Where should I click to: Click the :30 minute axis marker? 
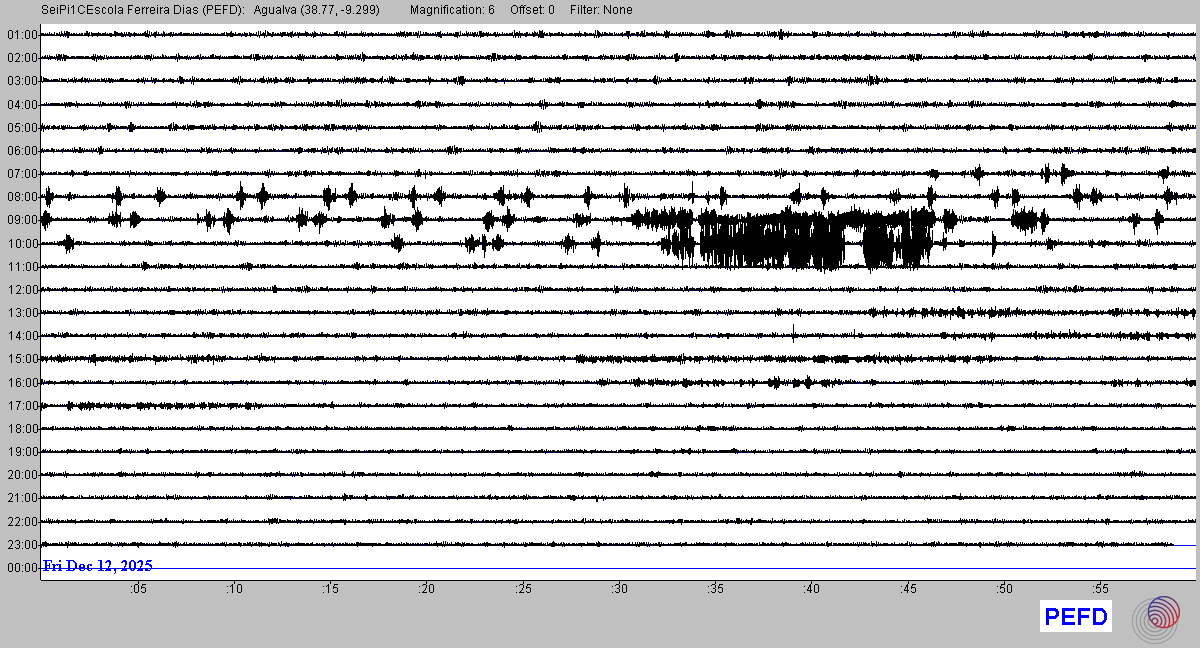point(618,589)
